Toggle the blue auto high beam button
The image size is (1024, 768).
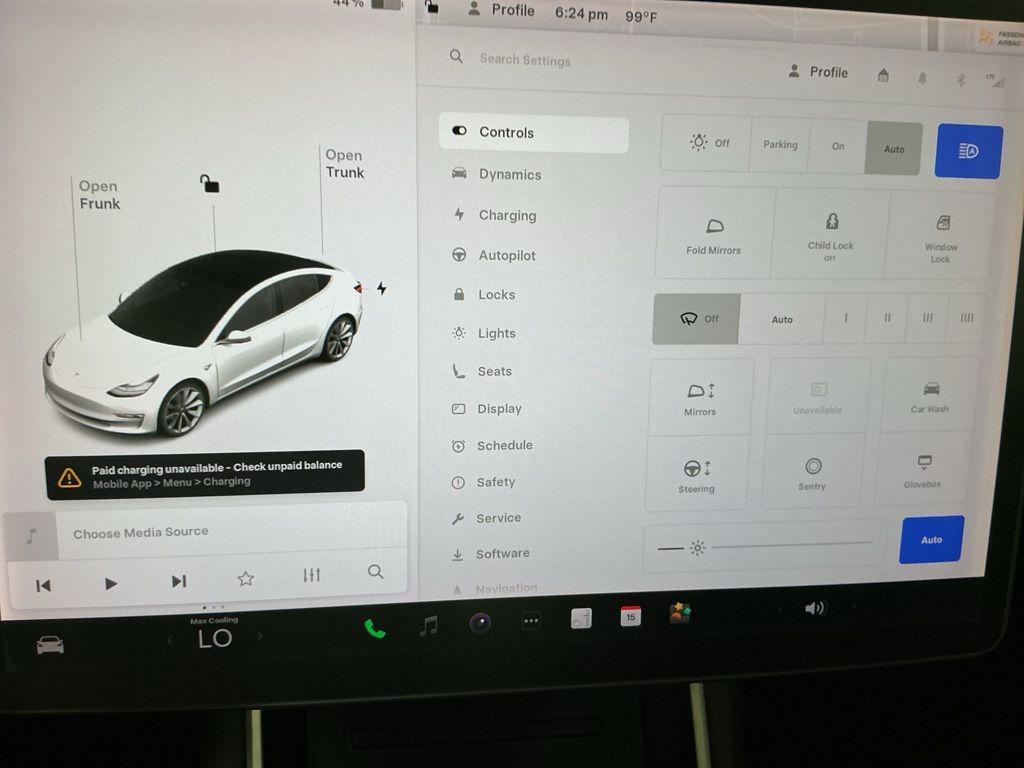coord(968,151)
